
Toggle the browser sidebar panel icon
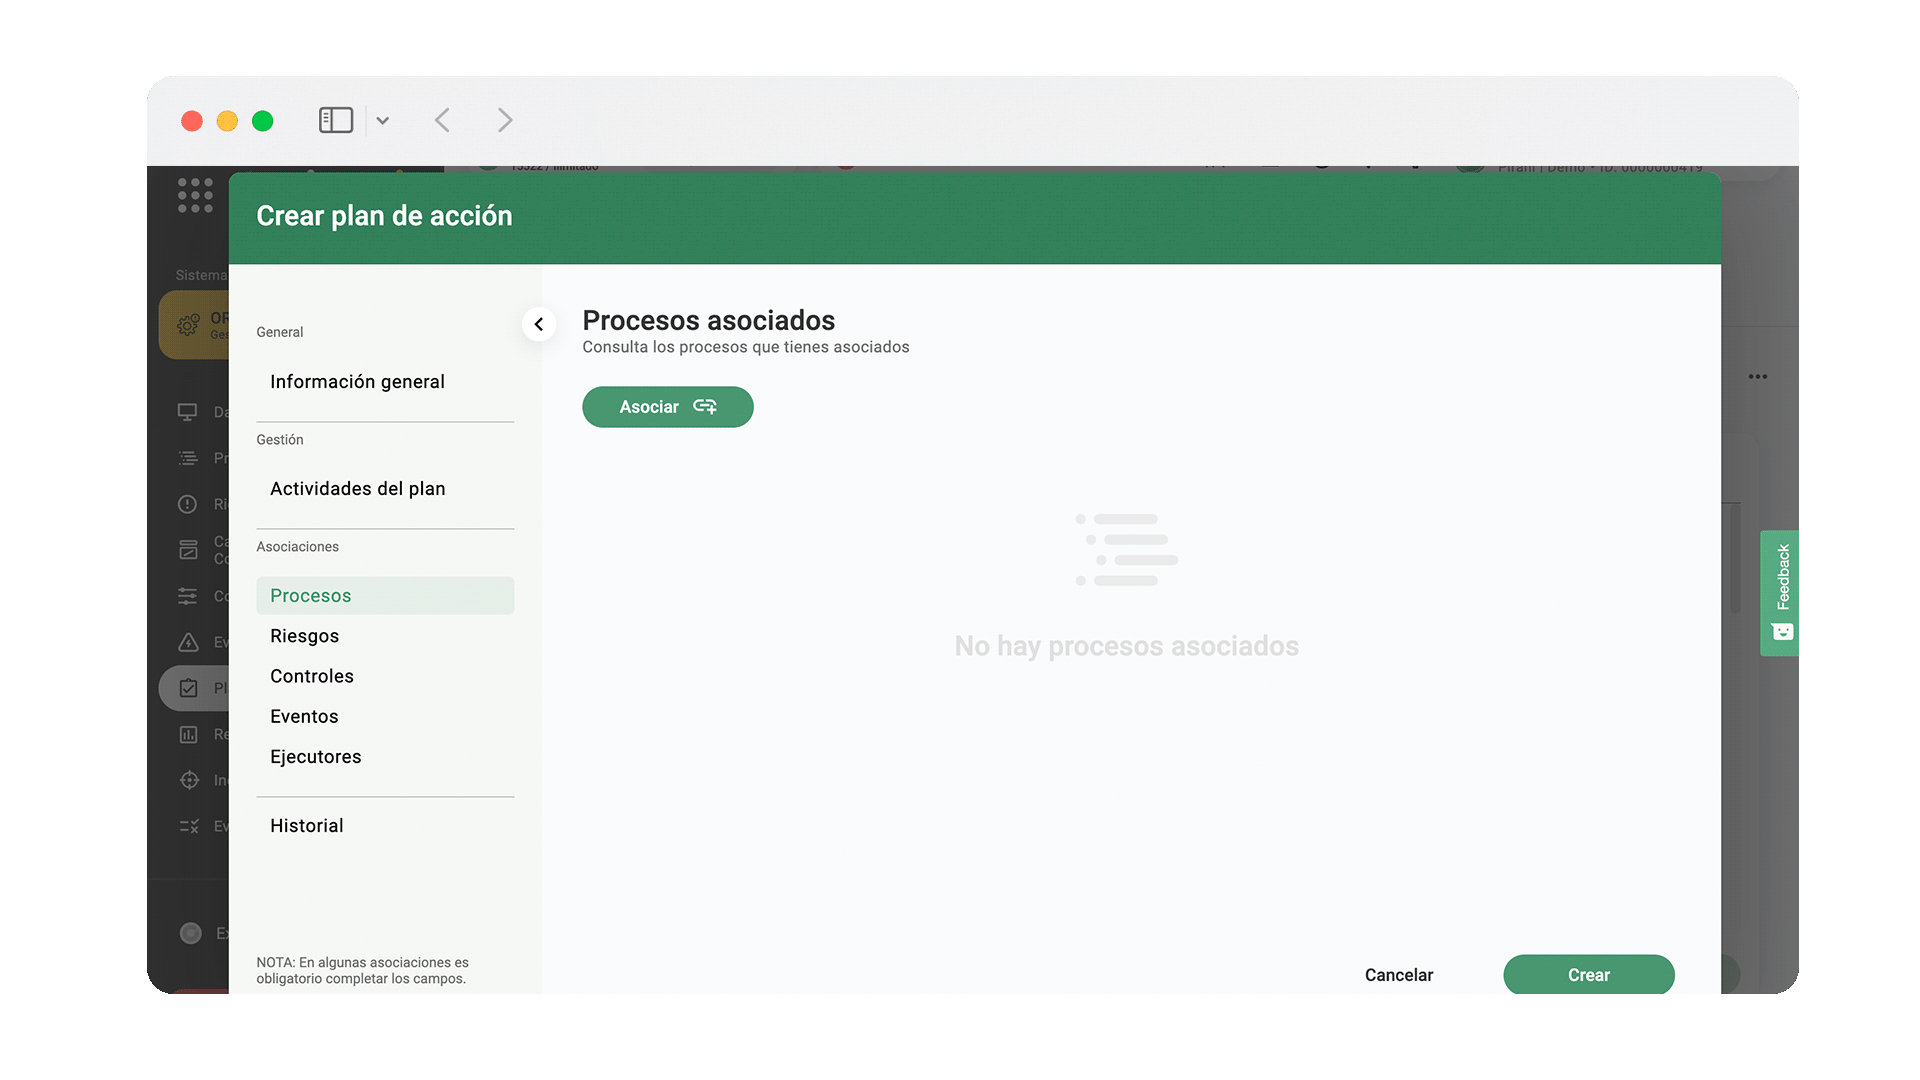pyautogui.click(x=335, y=120)
